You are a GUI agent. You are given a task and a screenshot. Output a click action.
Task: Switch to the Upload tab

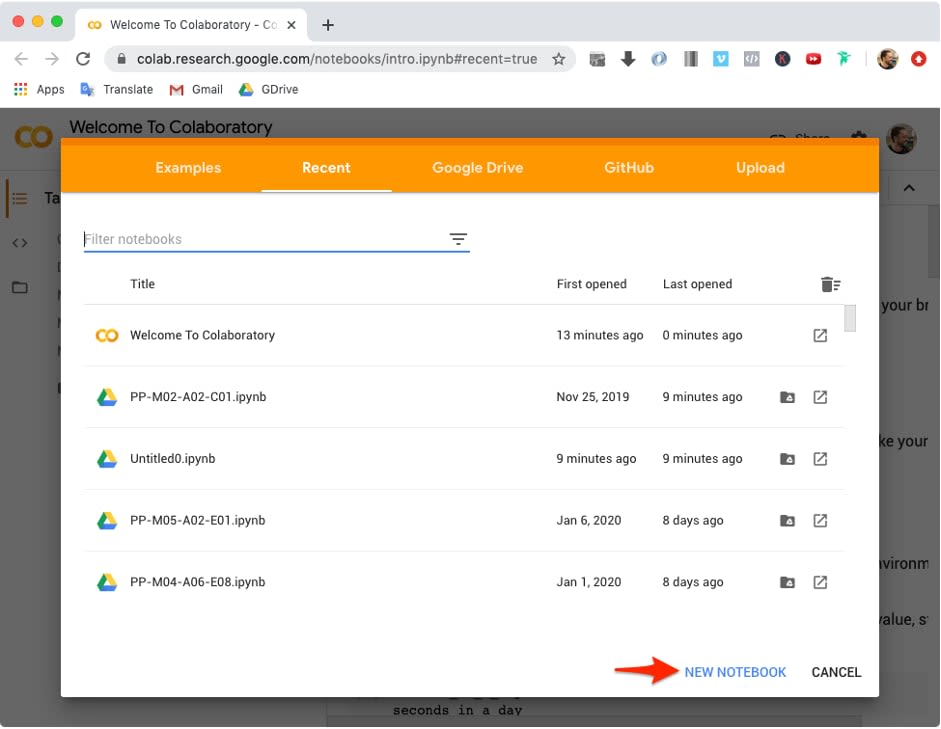(760, 168)
